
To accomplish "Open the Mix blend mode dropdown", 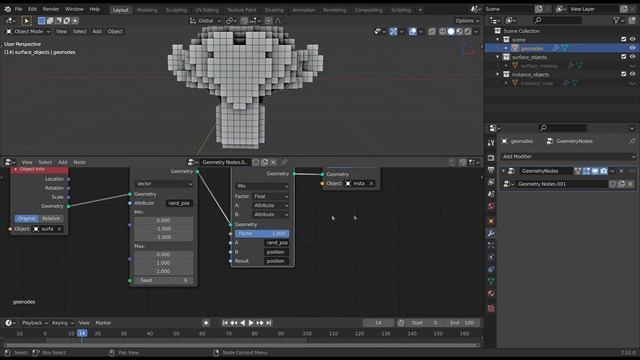I will pos(262,186).
